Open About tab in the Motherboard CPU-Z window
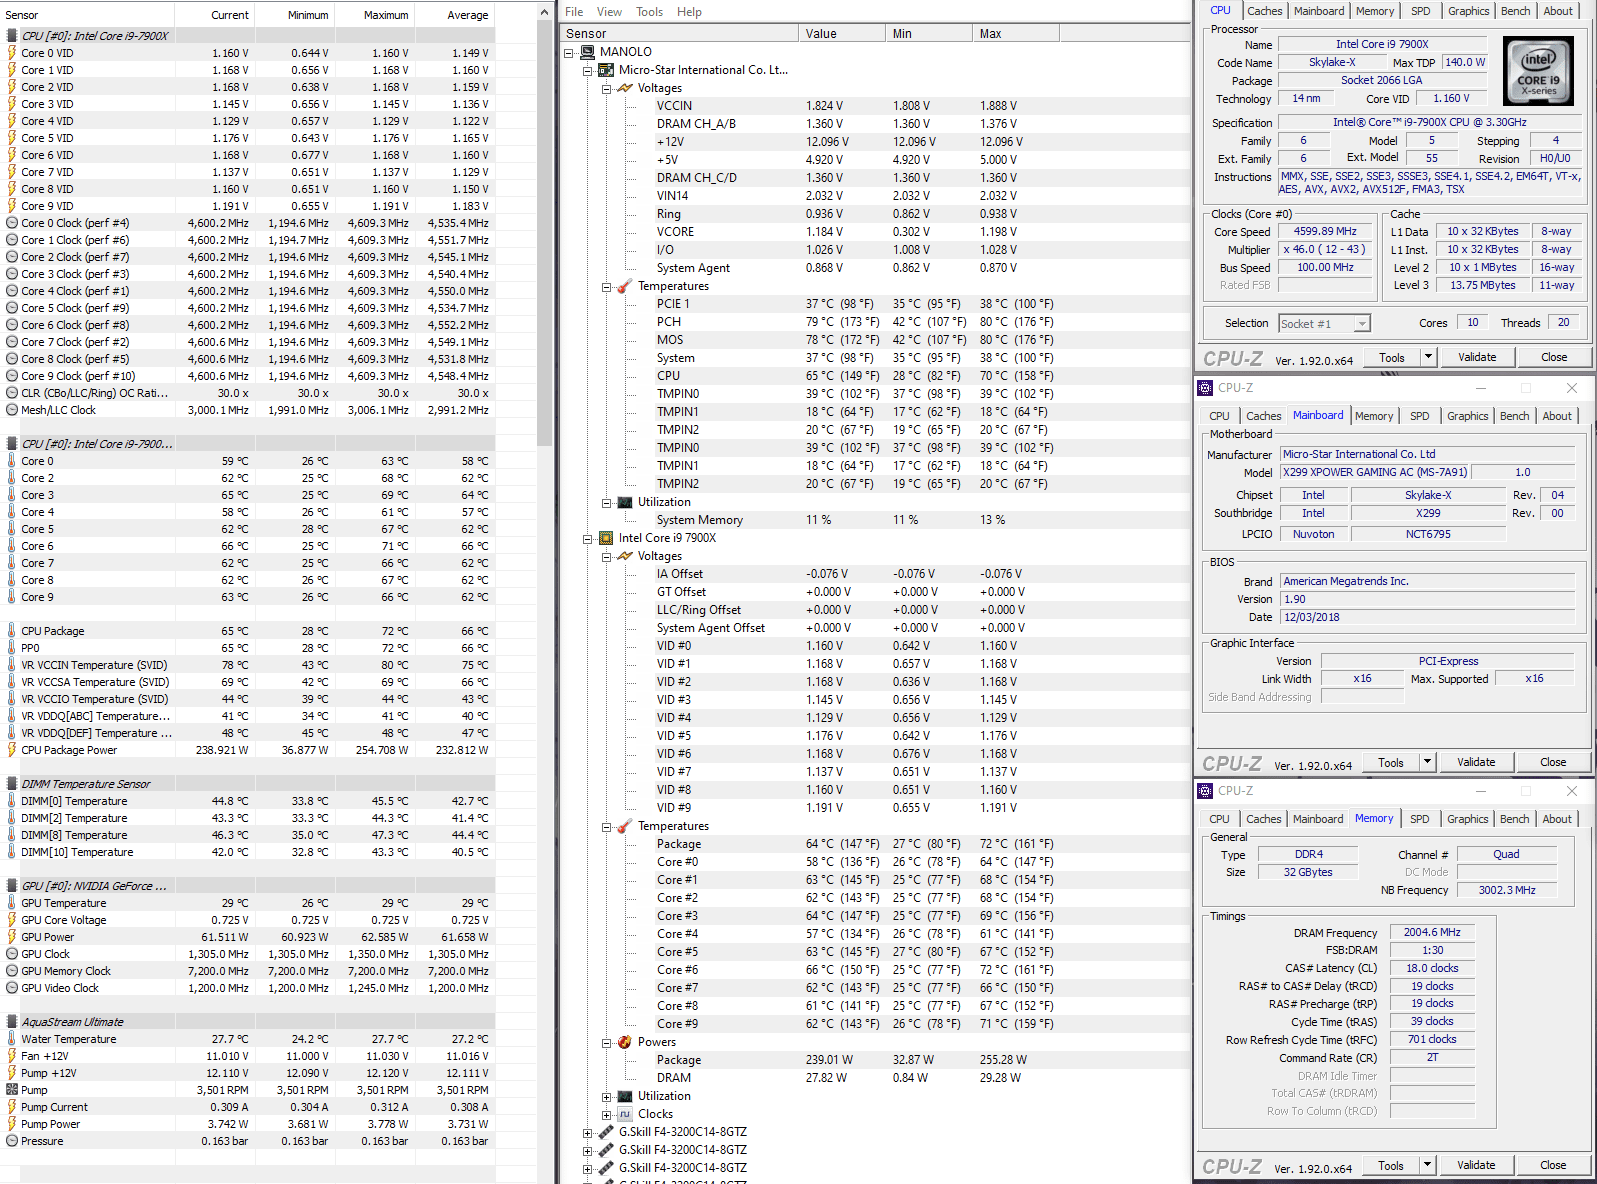The width and height of the screenshot is (1597, 1184). click(1556, 416)
